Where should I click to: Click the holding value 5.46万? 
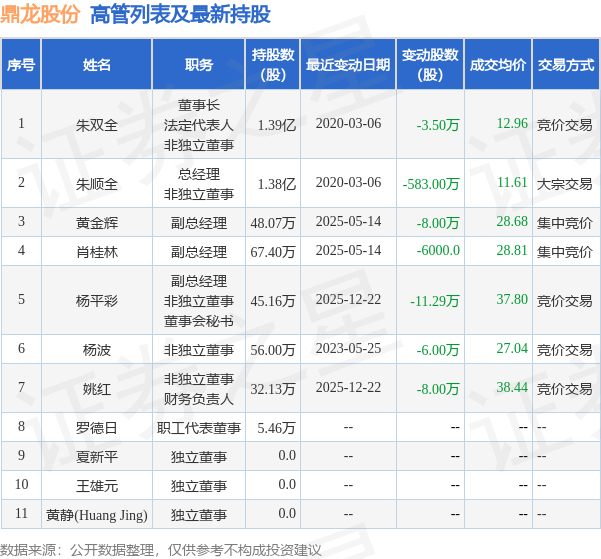(x=276, y=428)
